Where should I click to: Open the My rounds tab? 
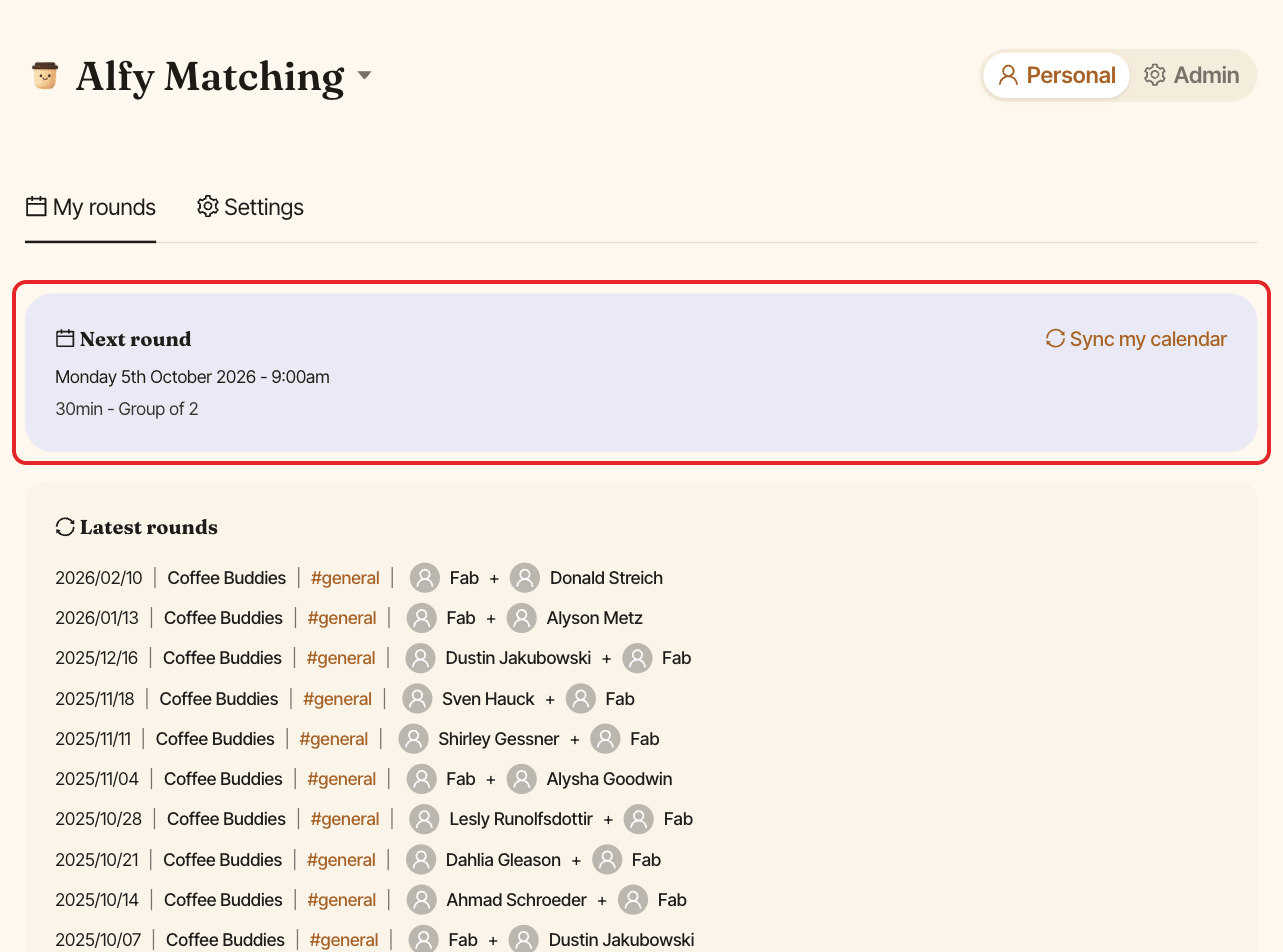coord(91,207)
